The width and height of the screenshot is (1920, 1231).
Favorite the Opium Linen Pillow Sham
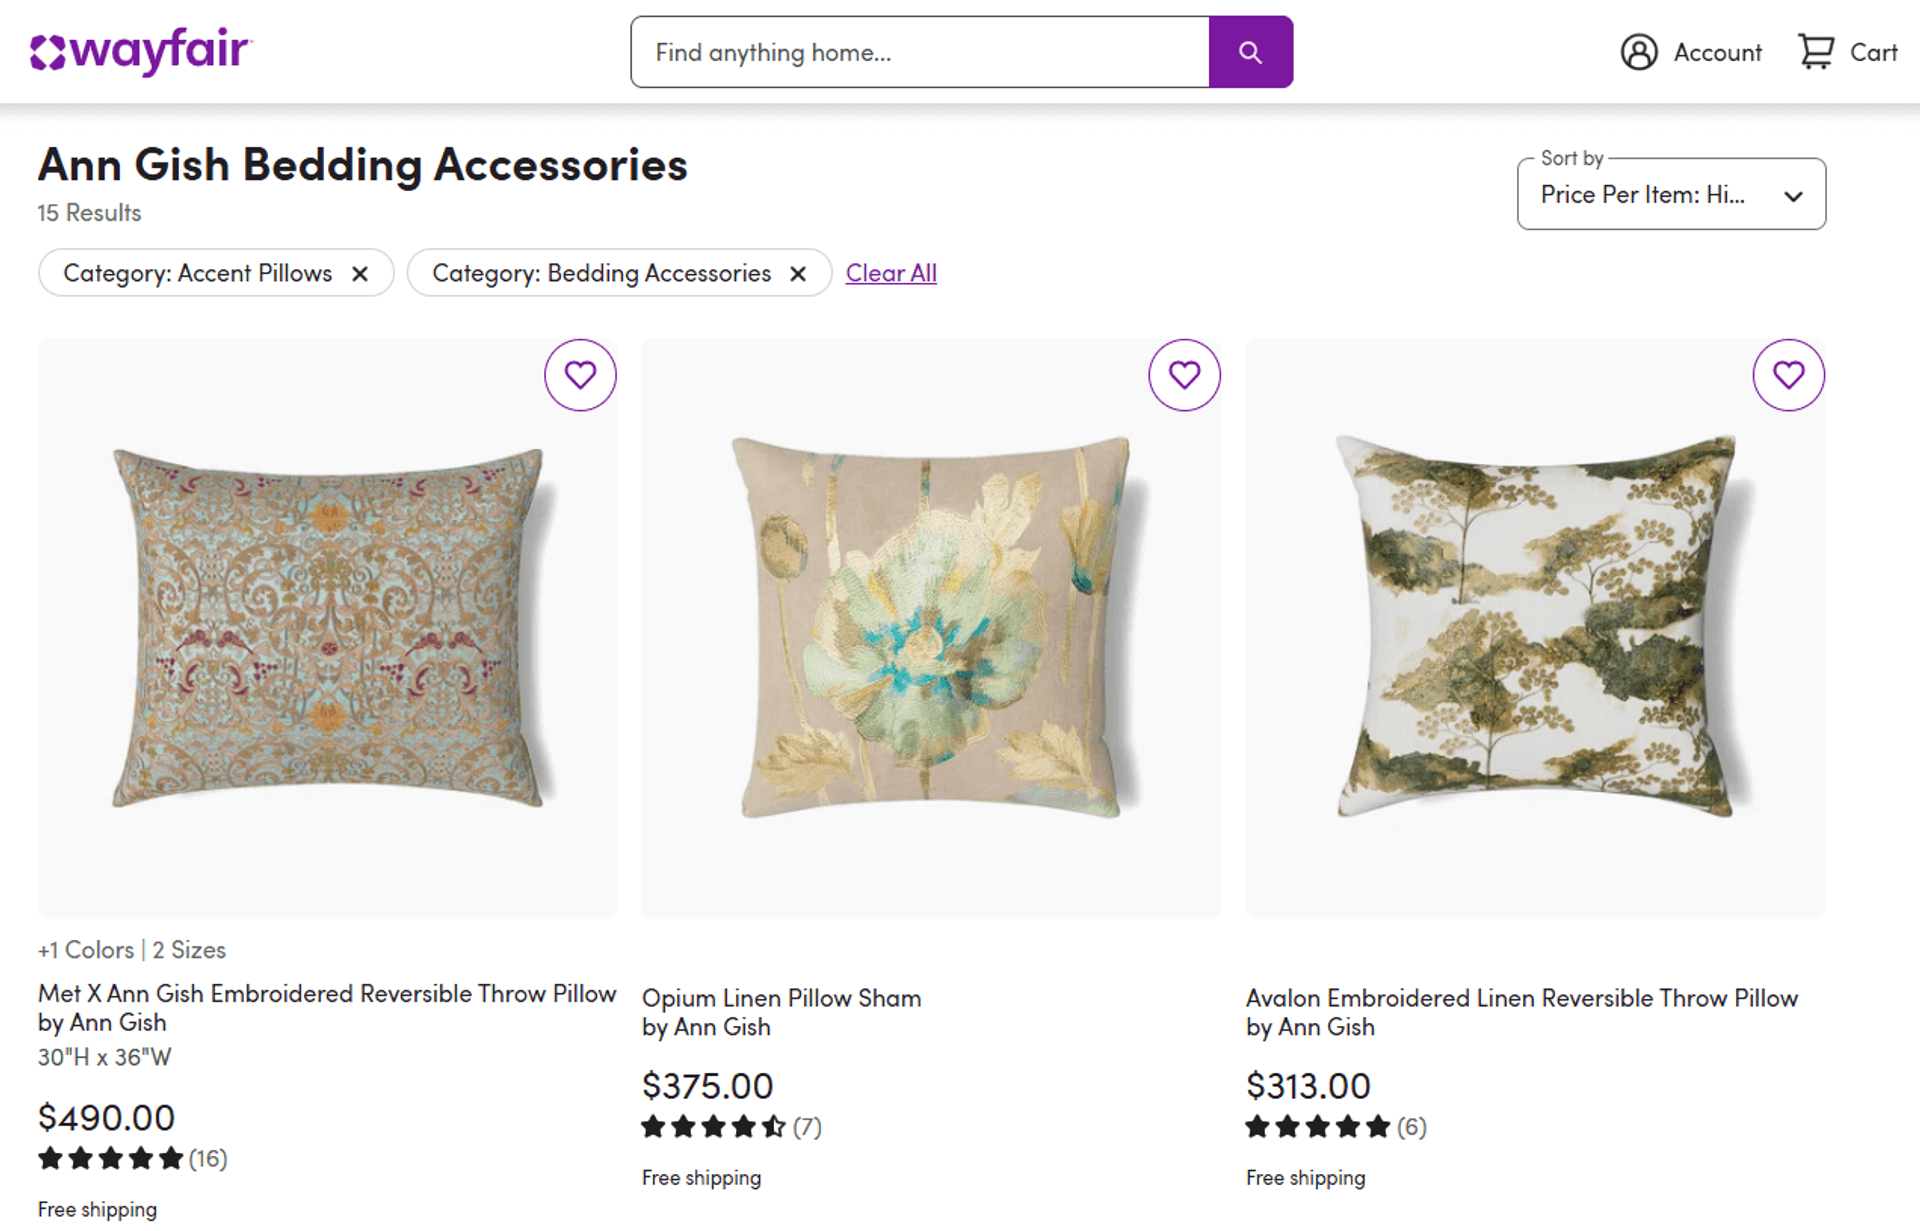click(x=1184, y=375)
